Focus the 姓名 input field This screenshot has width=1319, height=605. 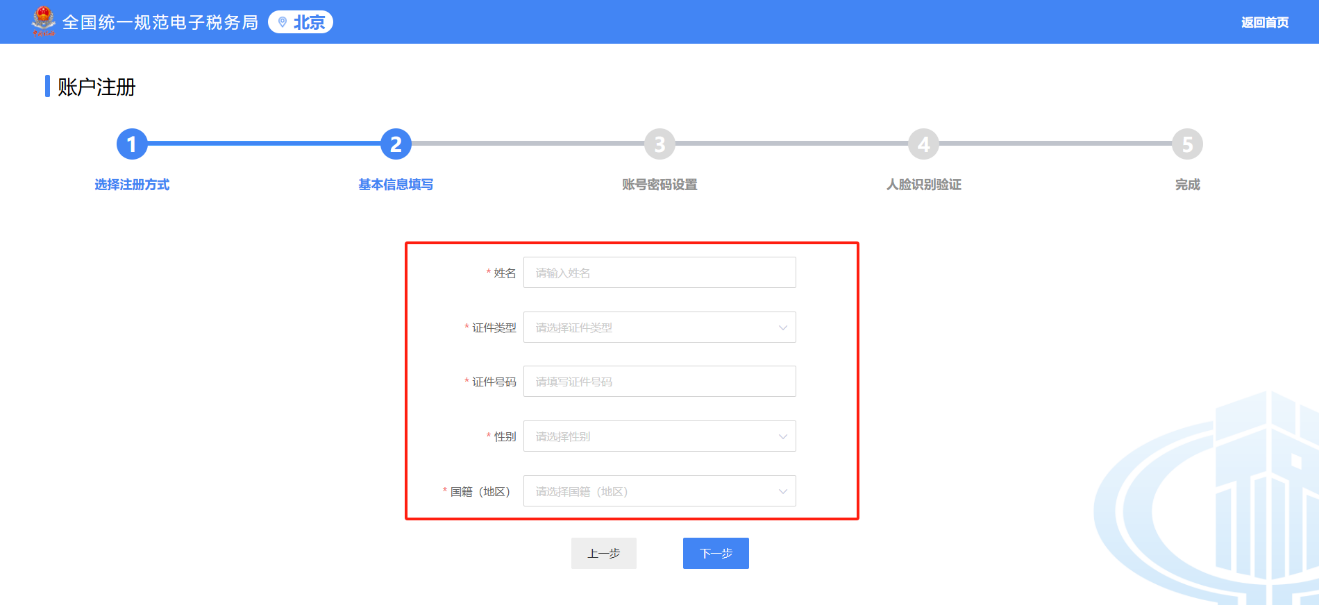click(x=660, y=272)
